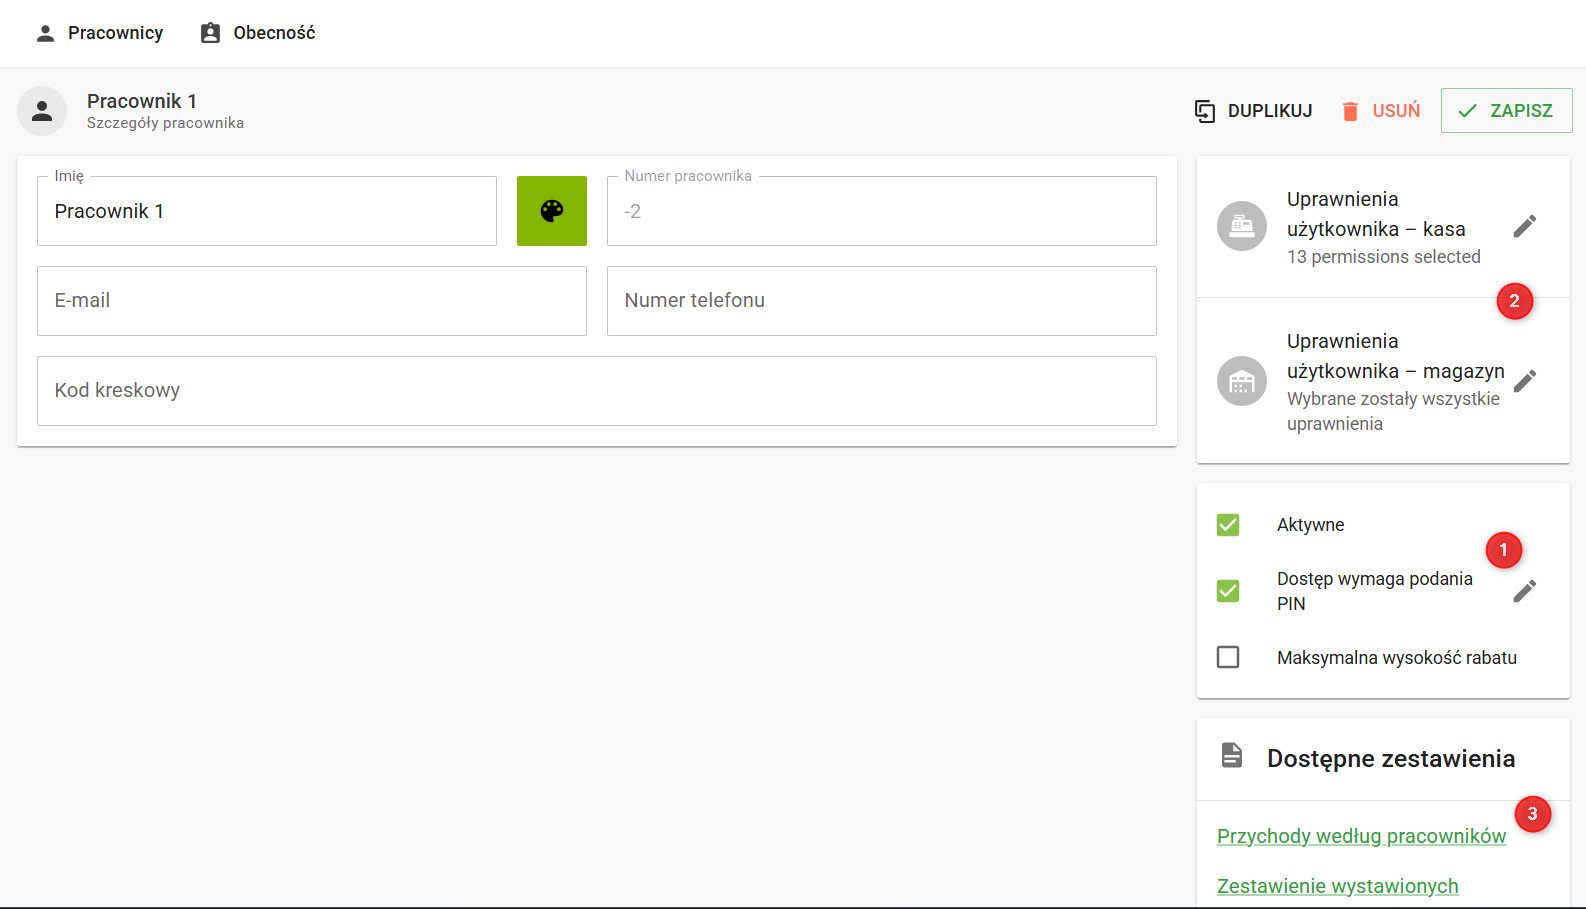Click the employee avatar icon beside Pracownik 1
1586x909 pixels.
coord(42,111)
